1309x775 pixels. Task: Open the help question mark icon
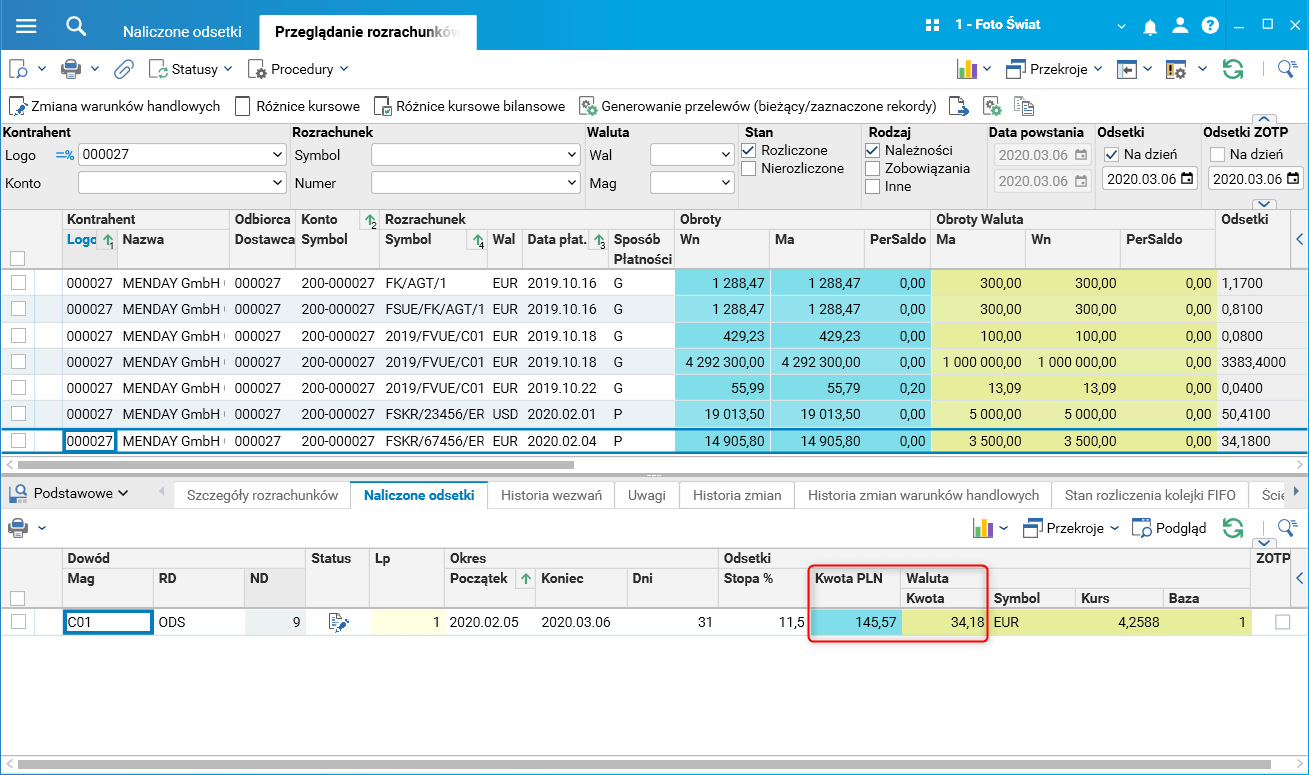1210,26
